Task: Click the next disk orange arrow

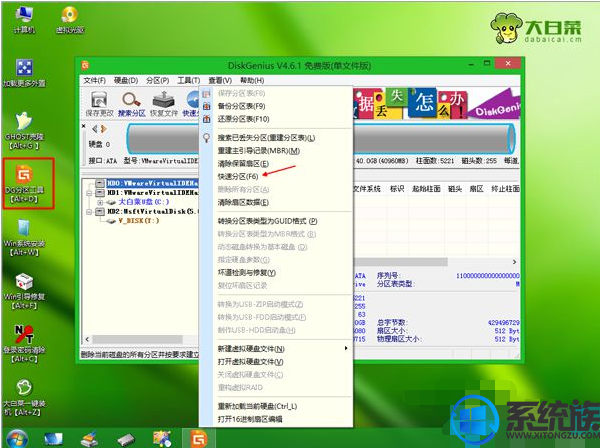Action: pos(103,129)
